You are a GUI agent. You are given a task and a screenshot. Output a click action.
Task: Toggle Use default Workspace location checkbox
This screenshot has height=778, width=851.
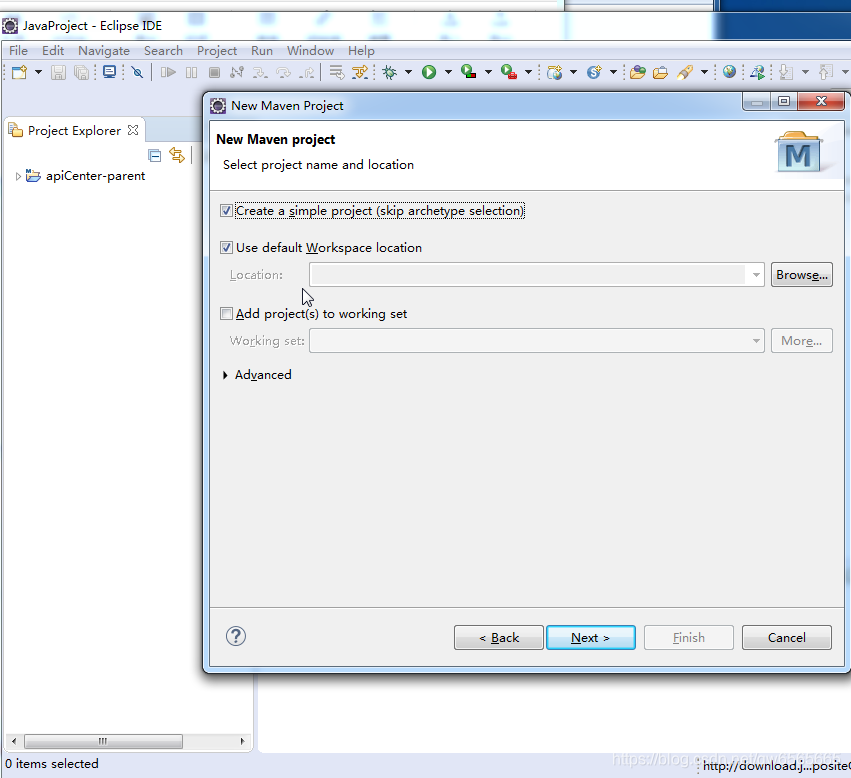pyautogui.click(x=226, y=248)
